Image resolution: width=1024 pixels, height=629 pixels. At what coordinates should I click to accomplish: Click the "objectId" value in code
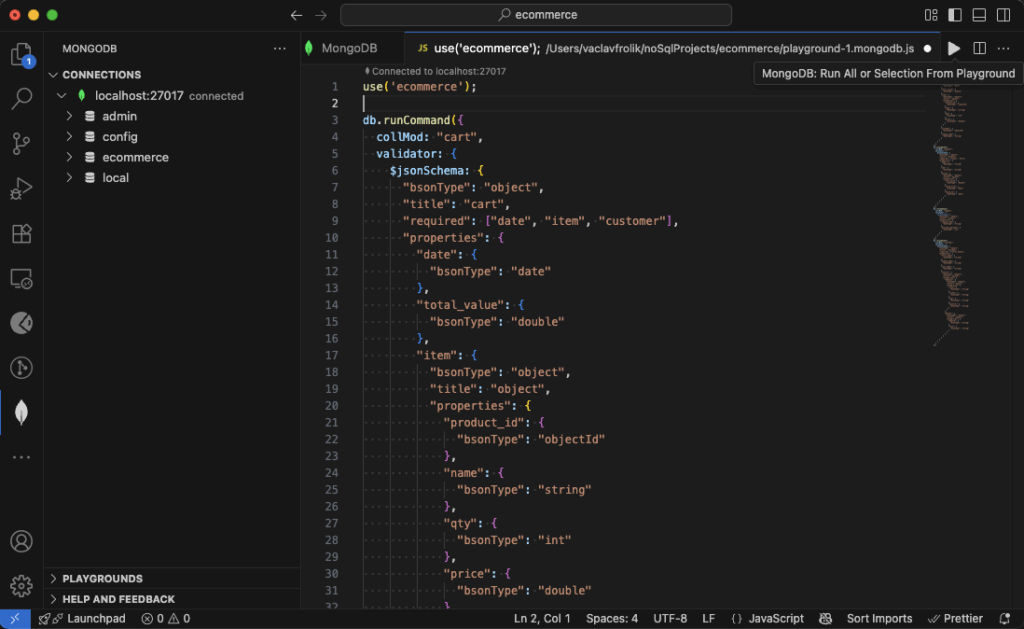tap(571, 440)
